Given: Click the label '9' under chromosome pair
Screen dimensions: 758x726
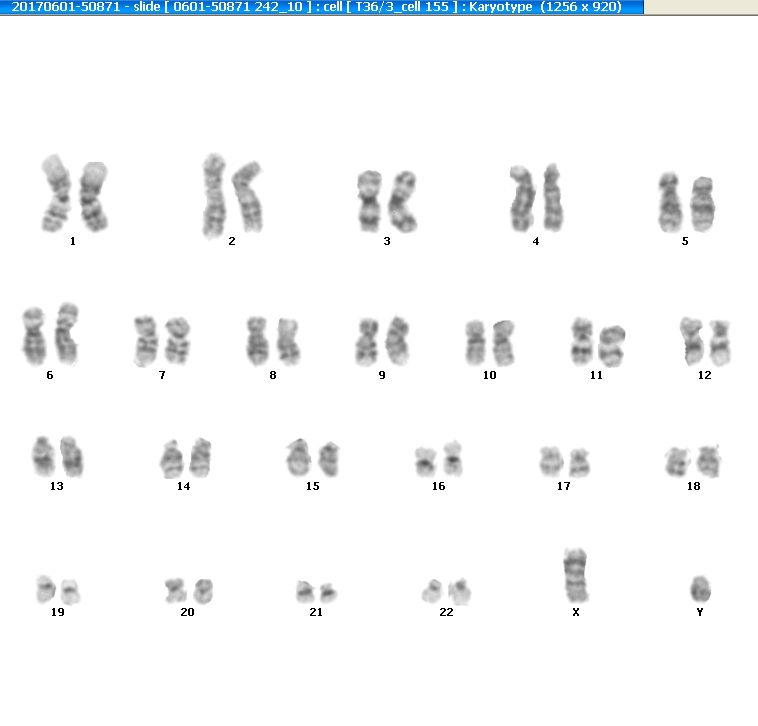Looking at the screenshot, I should point(382,375).
